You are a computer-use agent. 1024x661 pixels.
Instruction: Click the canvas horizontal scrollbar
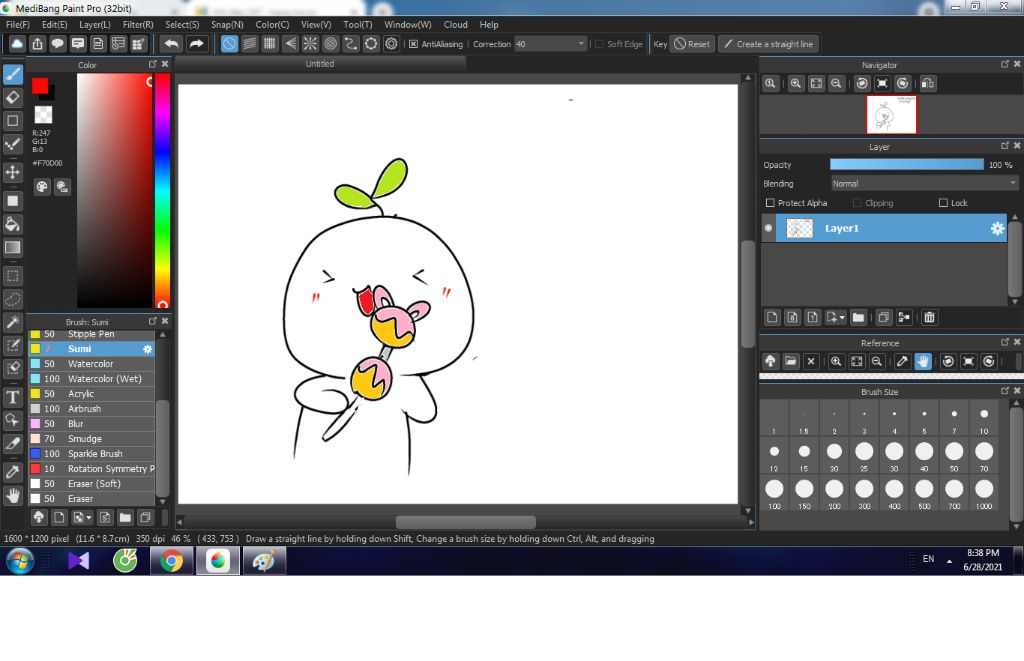(x=465, y=522)
